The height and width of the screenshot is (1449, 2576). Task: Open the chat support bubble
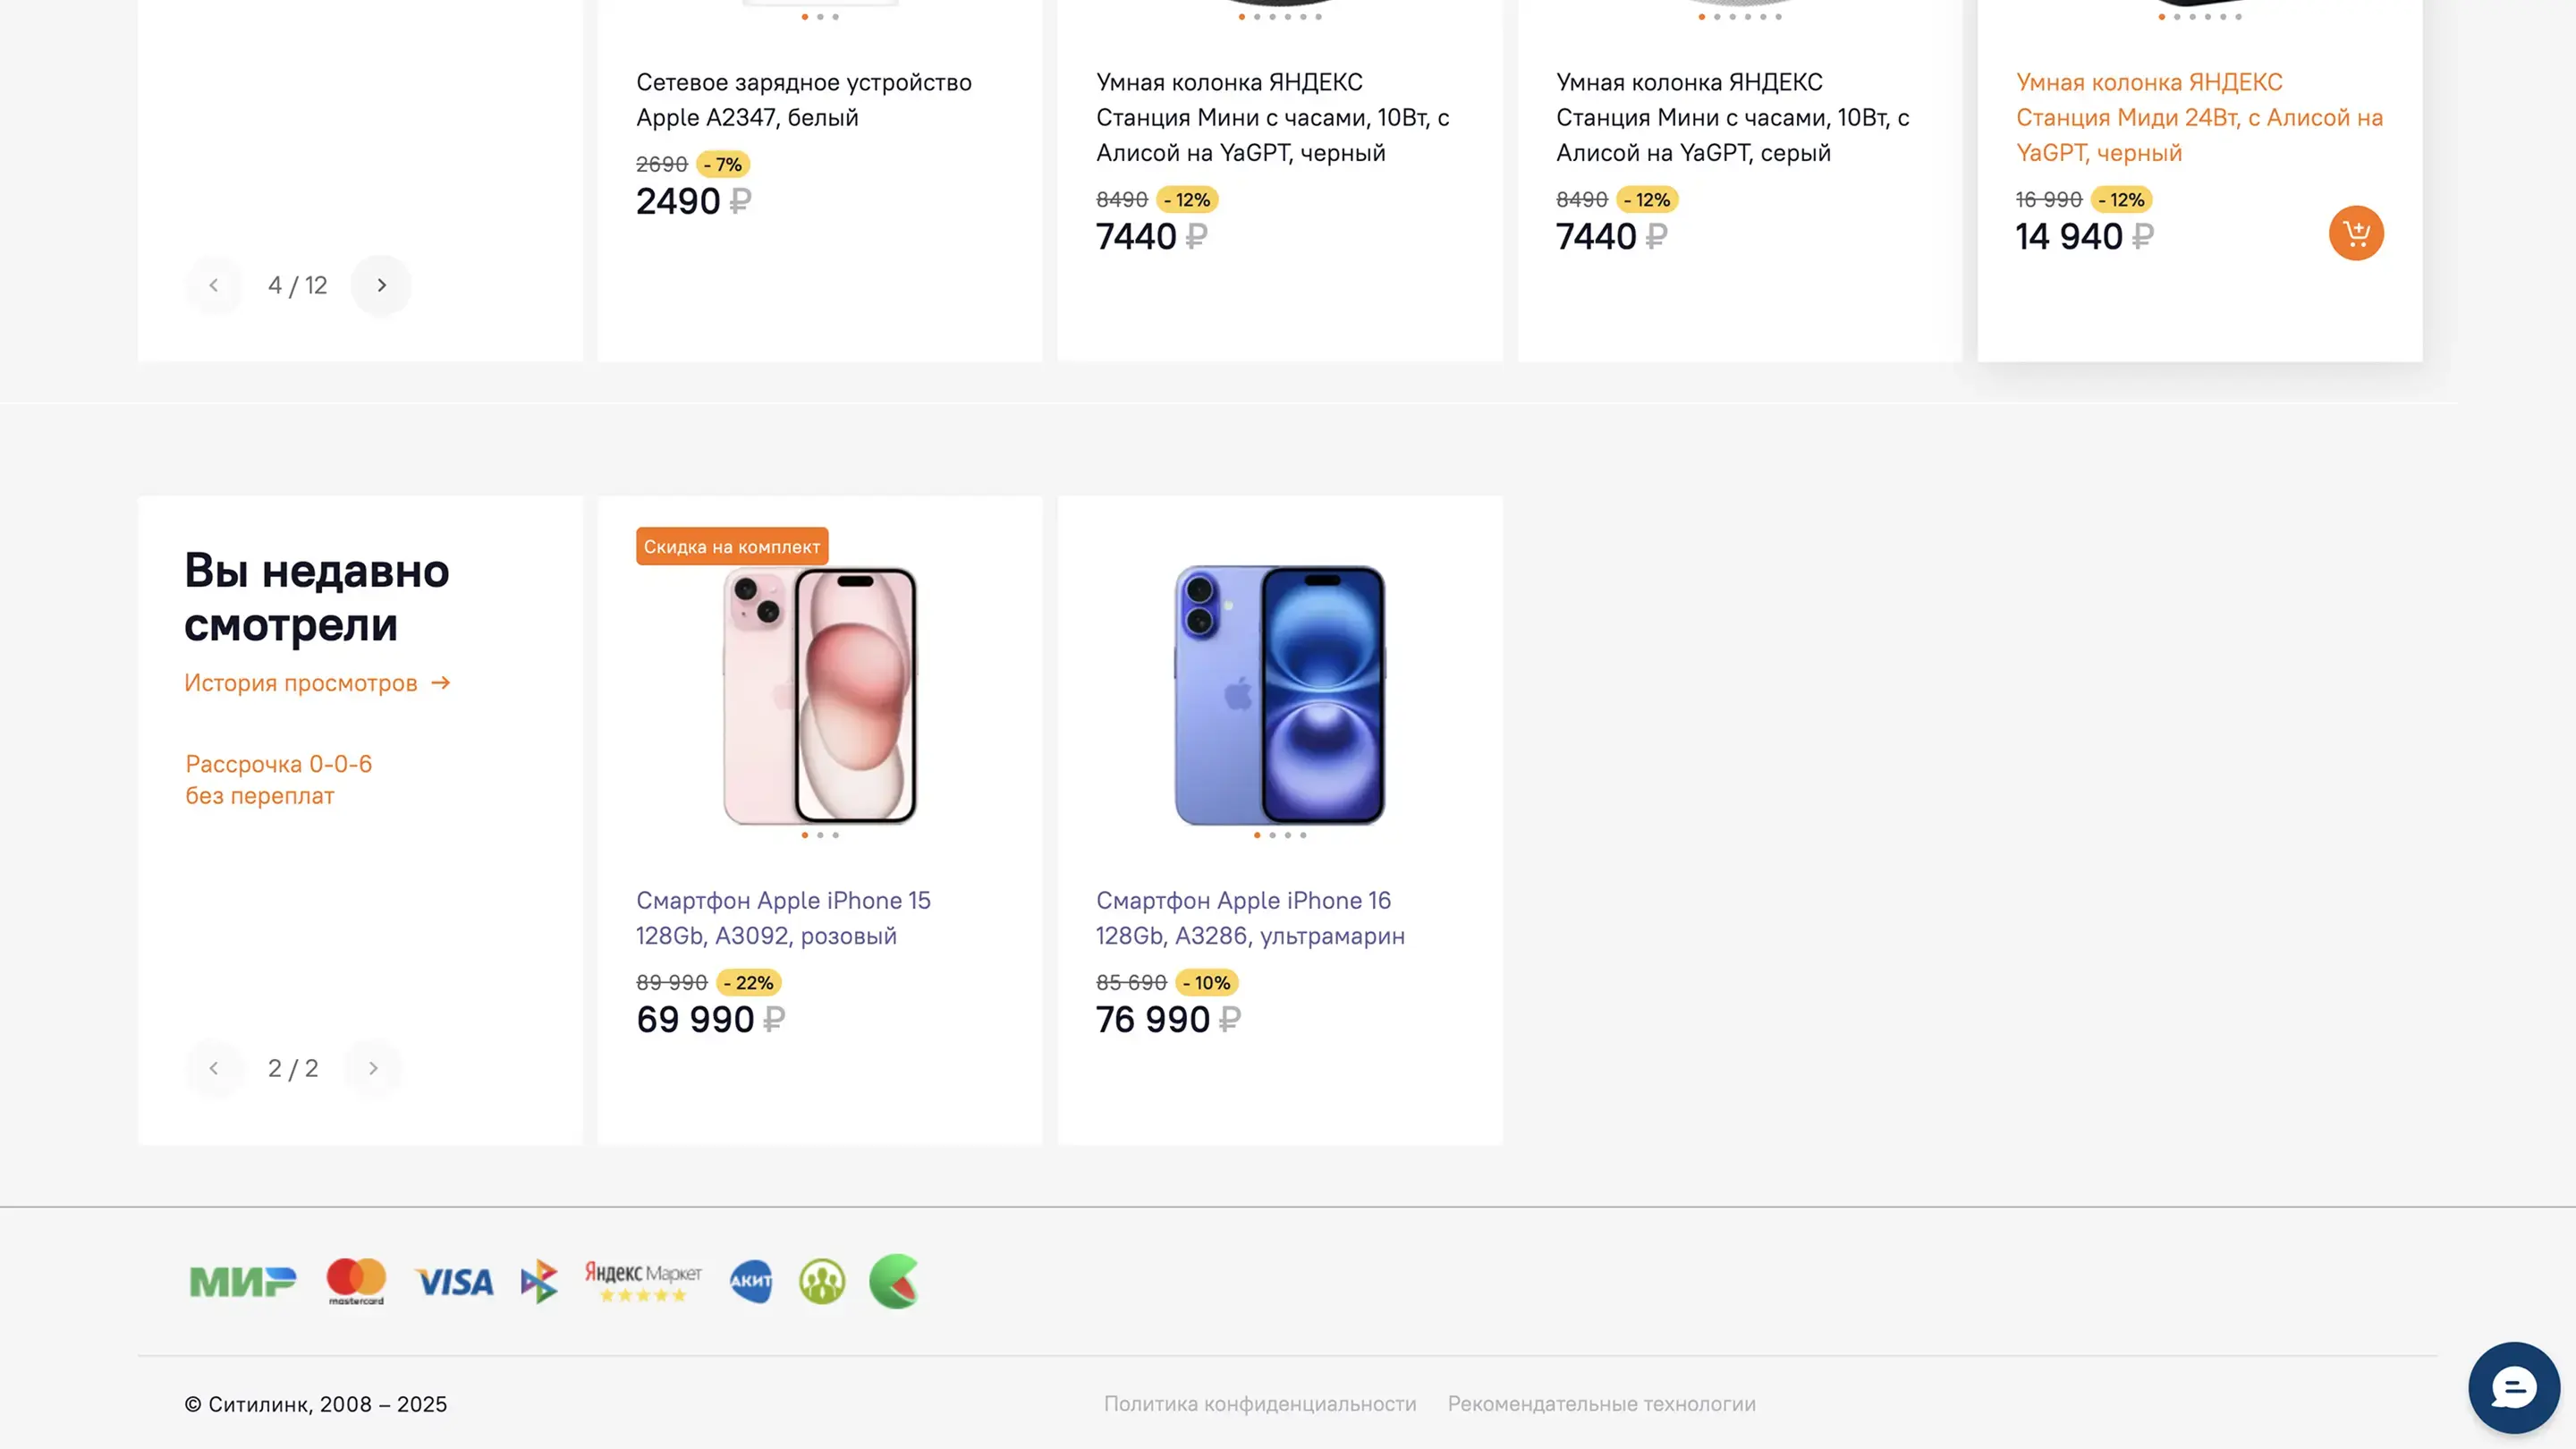point(2513,1387)
